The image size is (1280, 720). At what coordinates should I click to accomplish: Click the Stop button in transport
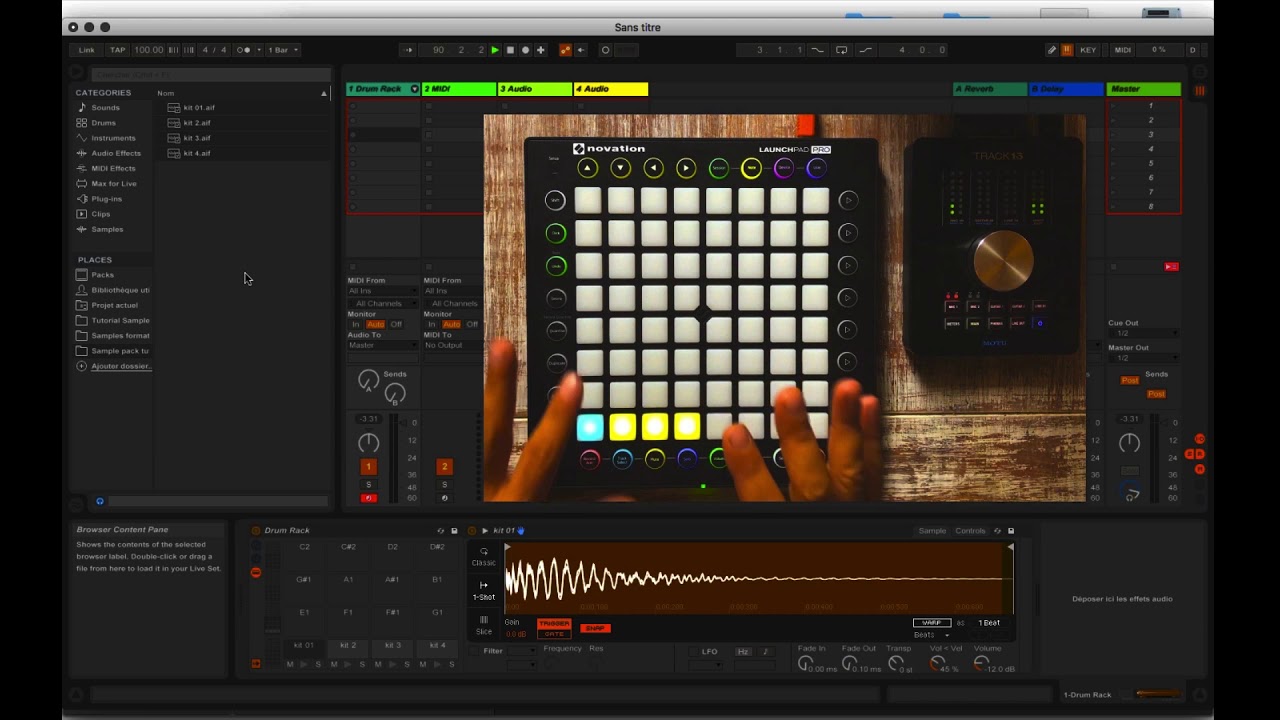(x=510, y=50)
